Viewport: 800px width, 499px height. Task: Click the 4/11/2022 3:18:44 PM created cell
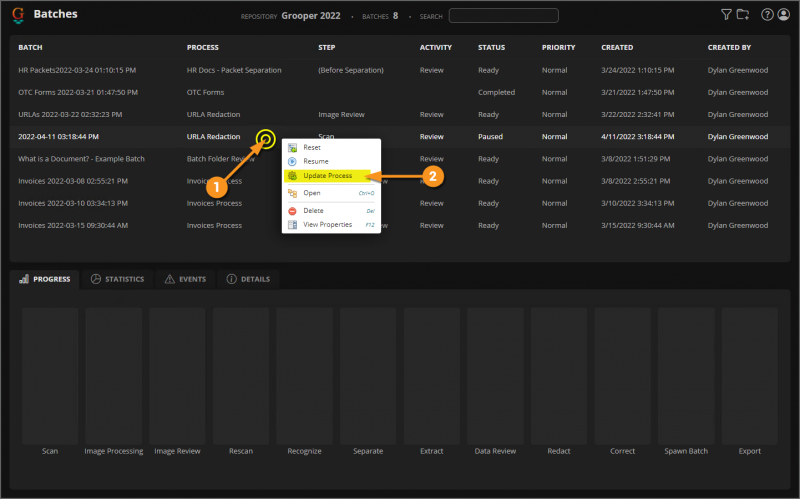point(638,137)
